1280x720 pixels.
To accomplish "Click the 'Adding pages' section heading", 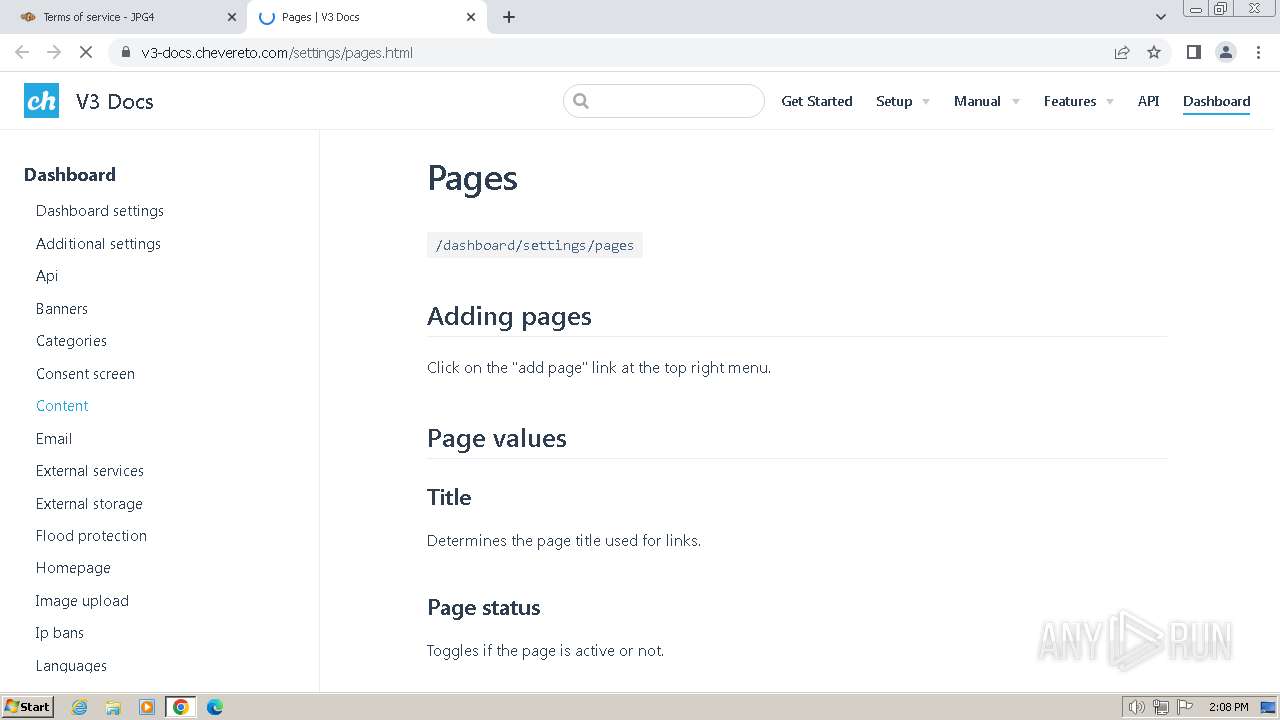I will [x=509, y=316].
